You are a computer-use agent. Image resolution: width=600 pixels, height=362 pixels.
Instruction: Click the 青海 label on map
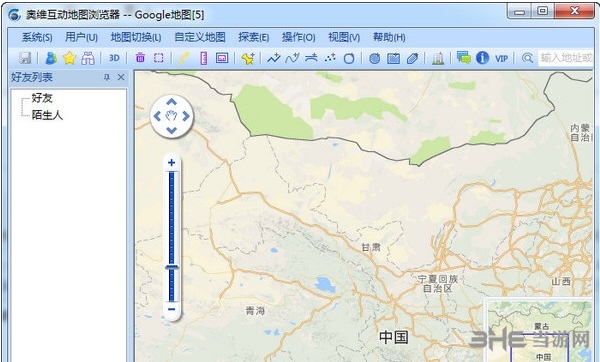point(255,311)
